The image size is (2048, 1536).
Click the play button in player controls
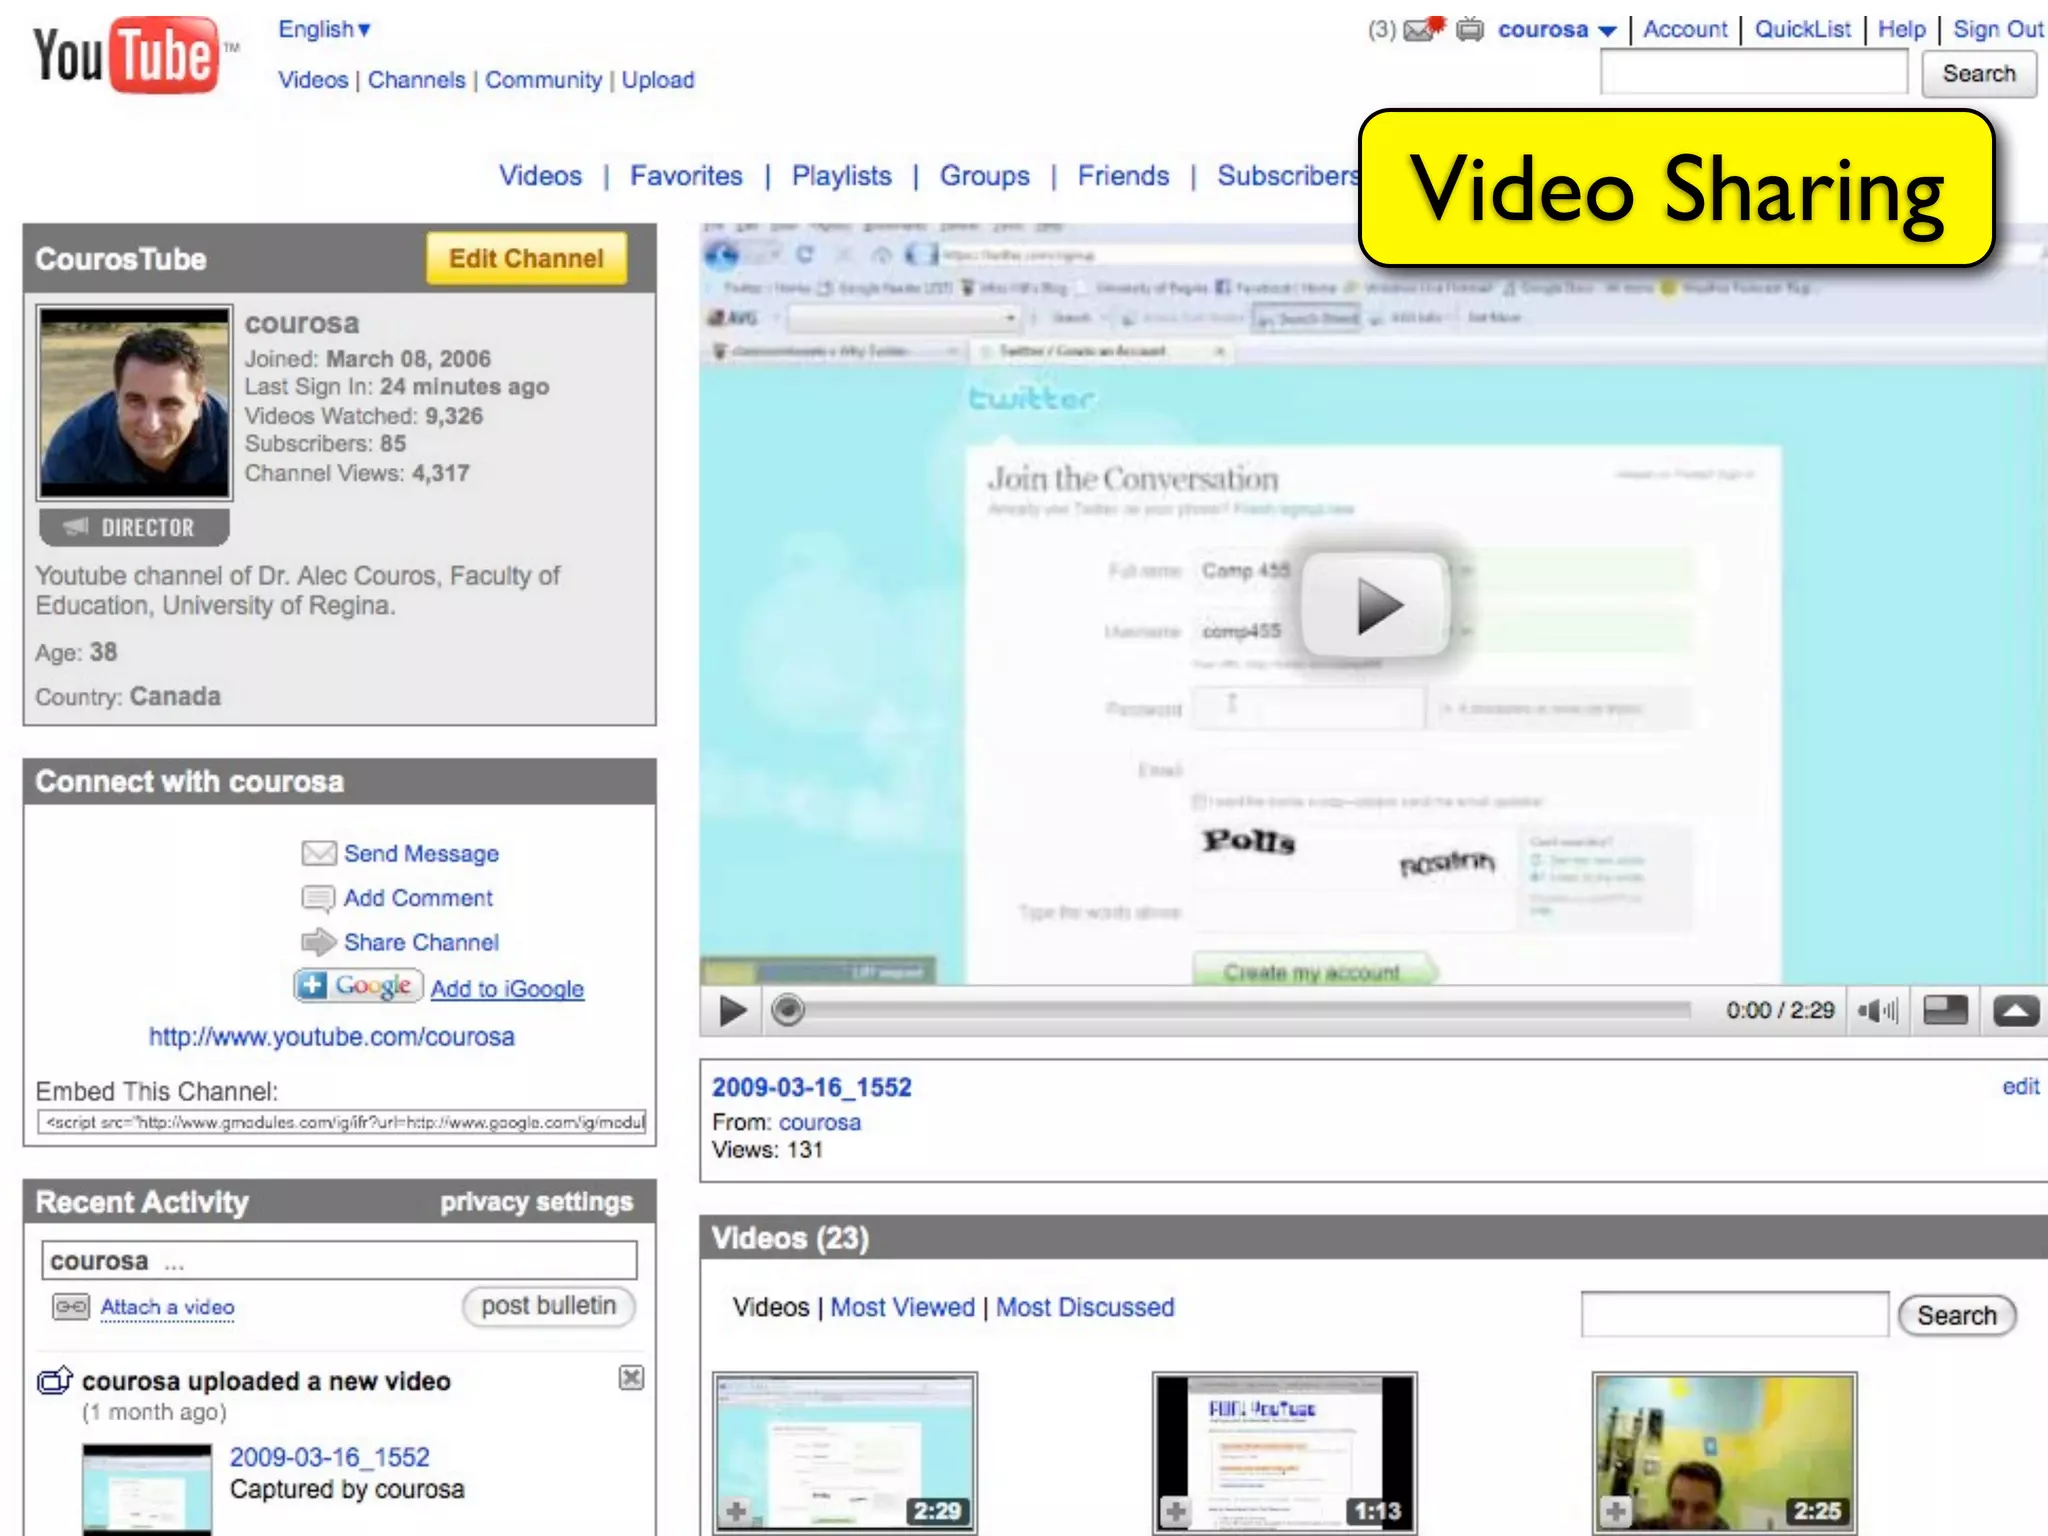[x=732, y=1011]
